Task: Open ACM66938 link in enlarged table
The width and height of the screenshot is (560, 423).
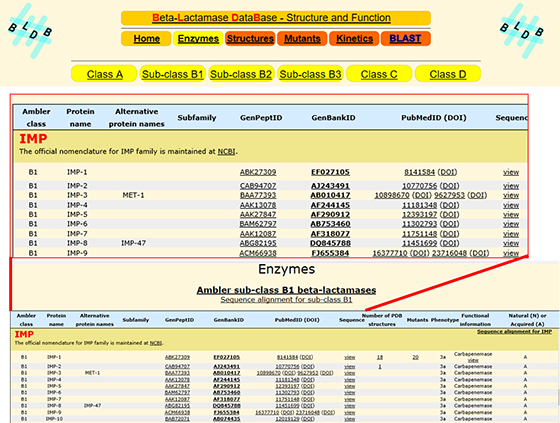Action: tap(258, 253)
